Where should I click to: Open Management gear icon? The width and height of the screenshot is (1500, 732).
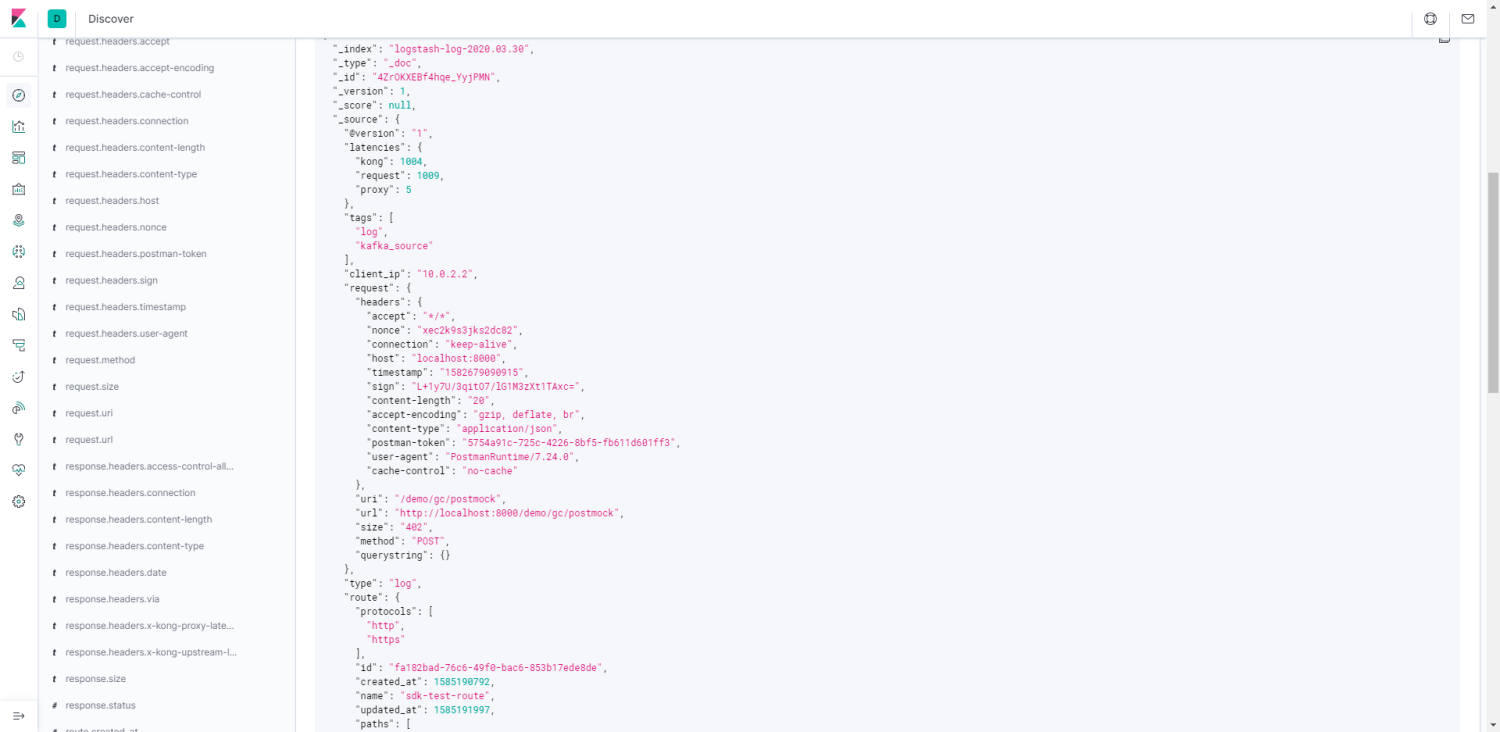pyautogui.click(x=18, y=502)
